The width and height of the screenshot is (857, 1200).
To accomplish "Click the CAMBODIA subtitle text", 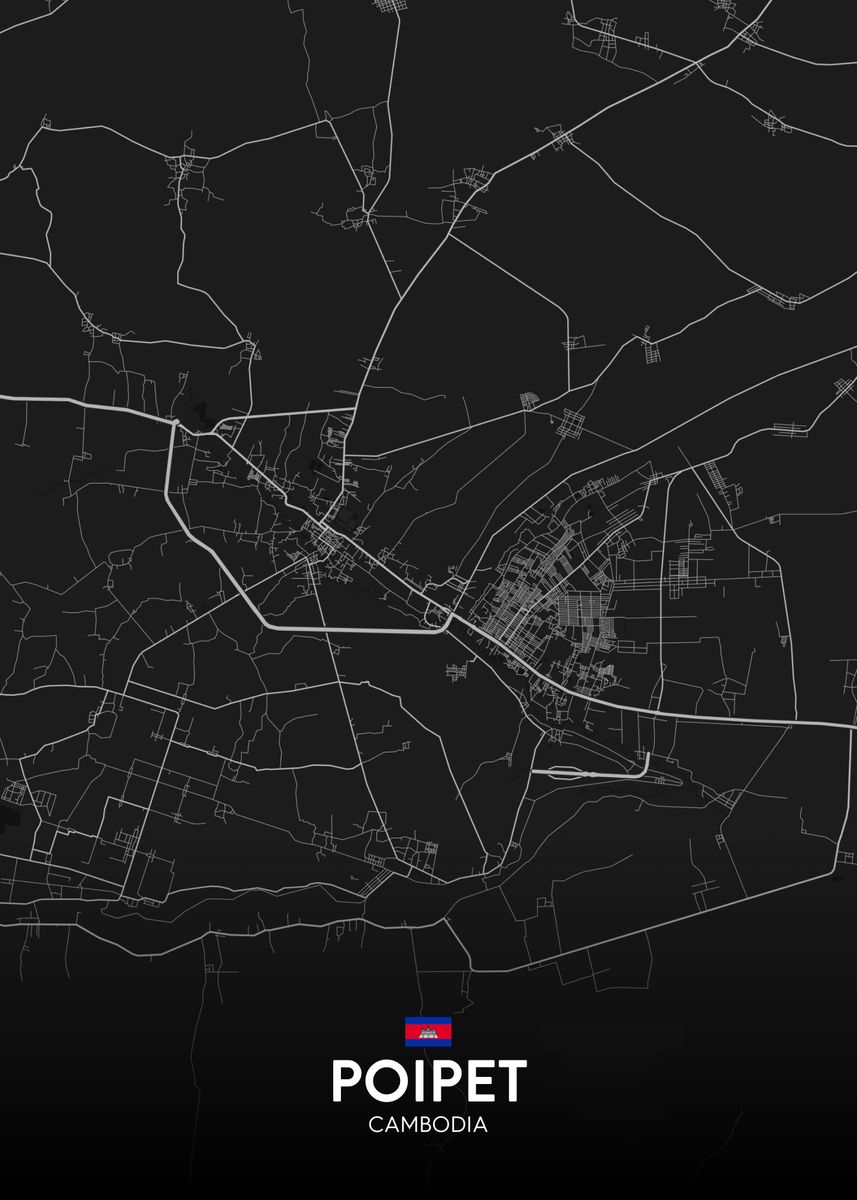I will click(x=428, y=1125).
